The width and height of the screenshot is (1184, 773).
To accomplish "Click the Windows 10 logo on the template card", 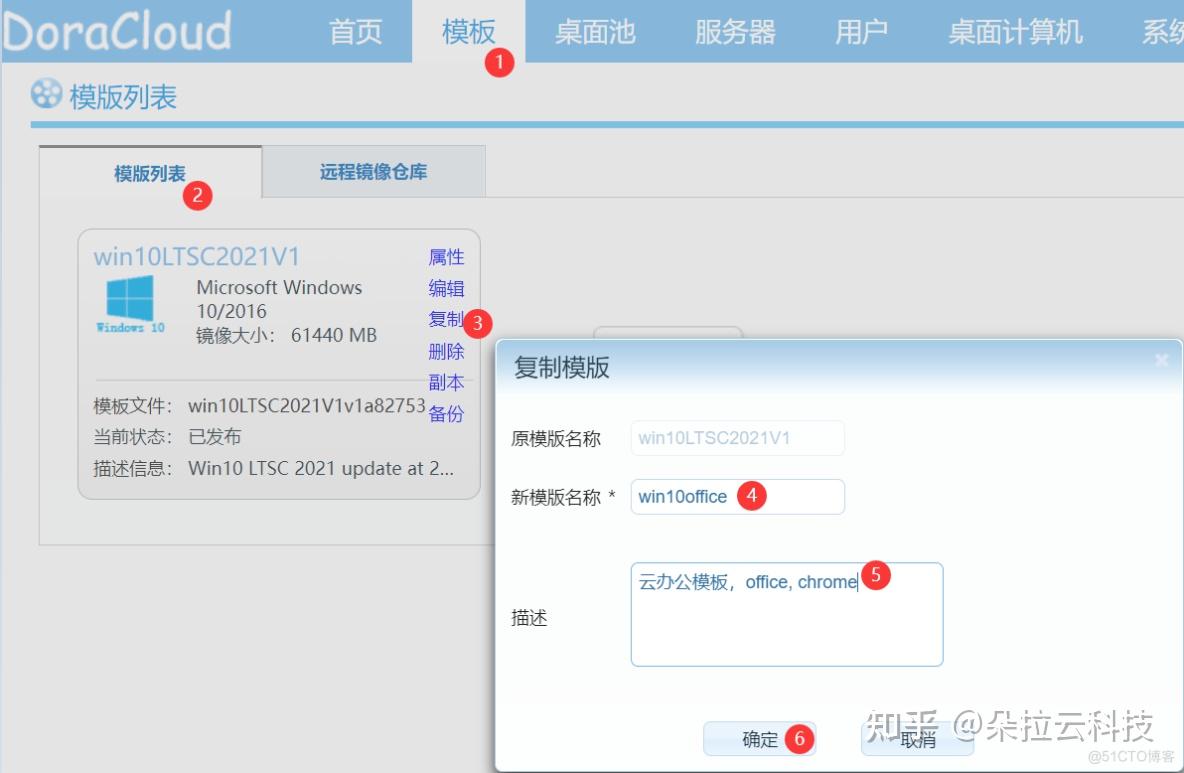I will pos(129,302).
